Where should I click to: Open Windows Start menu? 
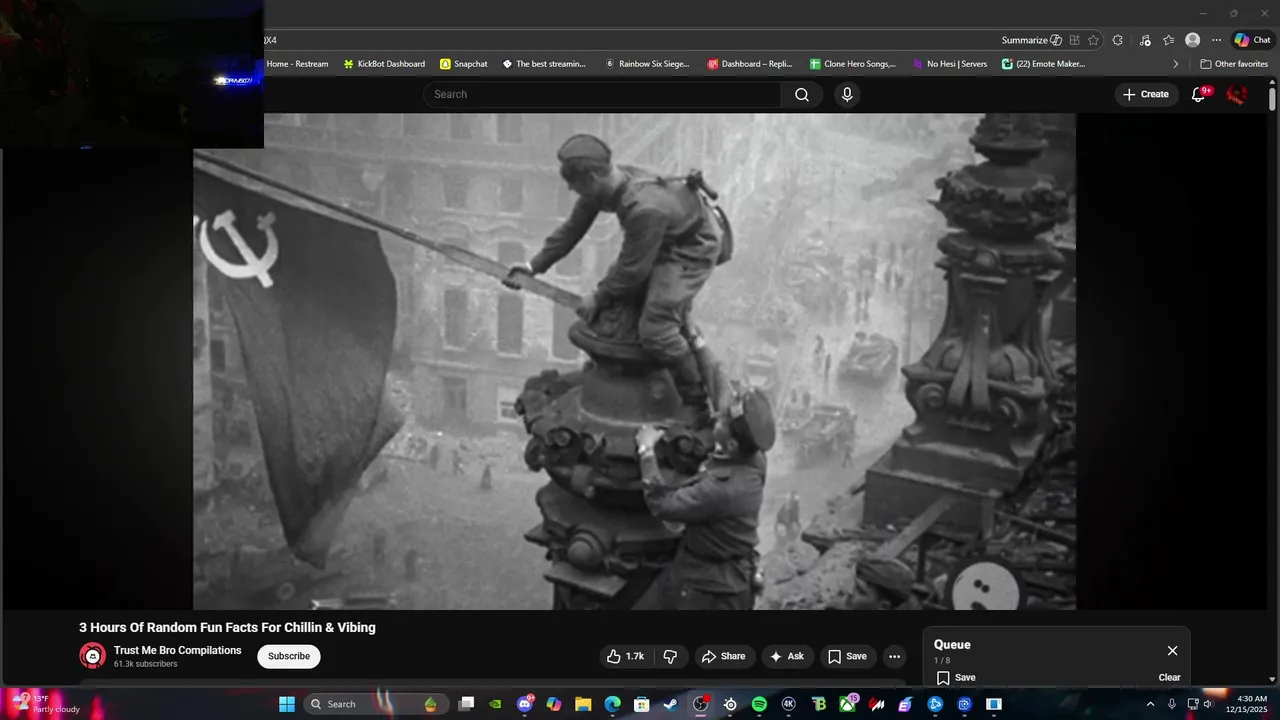tap(287, 704)
